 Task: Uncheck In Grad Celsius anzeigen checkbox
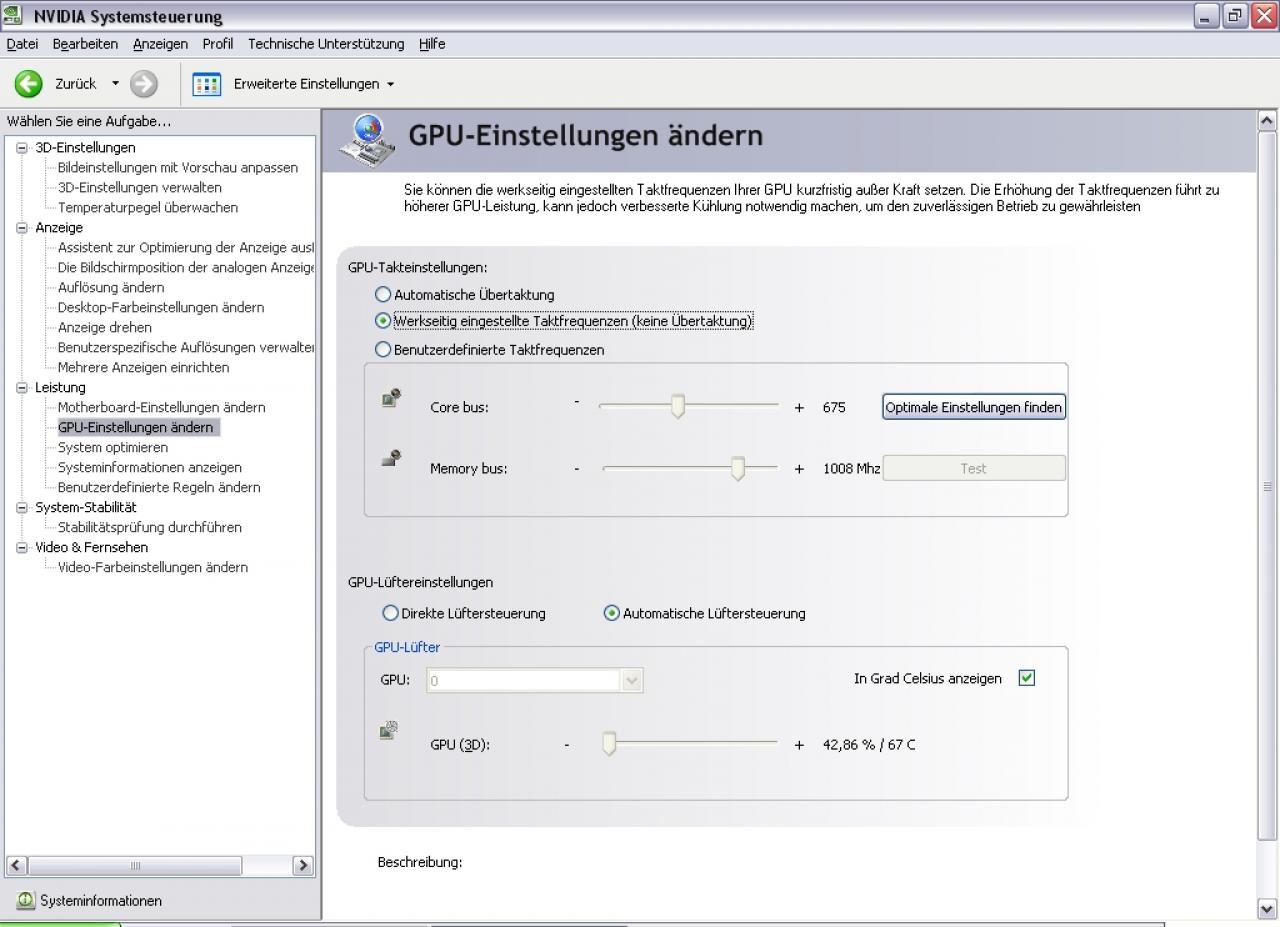point(1026,678)
